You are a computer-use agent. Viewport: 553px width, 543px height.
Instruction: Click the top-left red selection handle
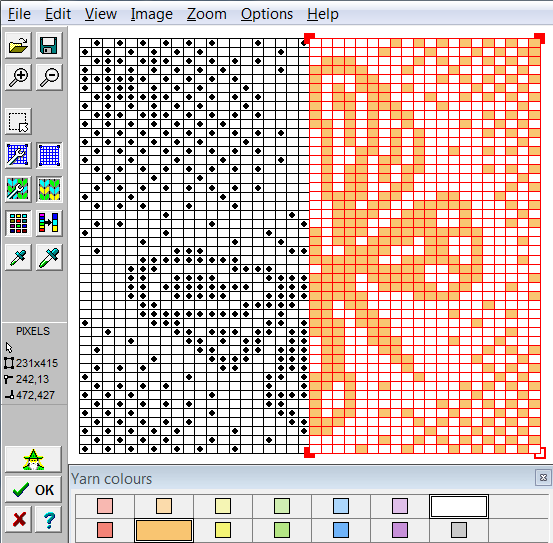(309, 38)
